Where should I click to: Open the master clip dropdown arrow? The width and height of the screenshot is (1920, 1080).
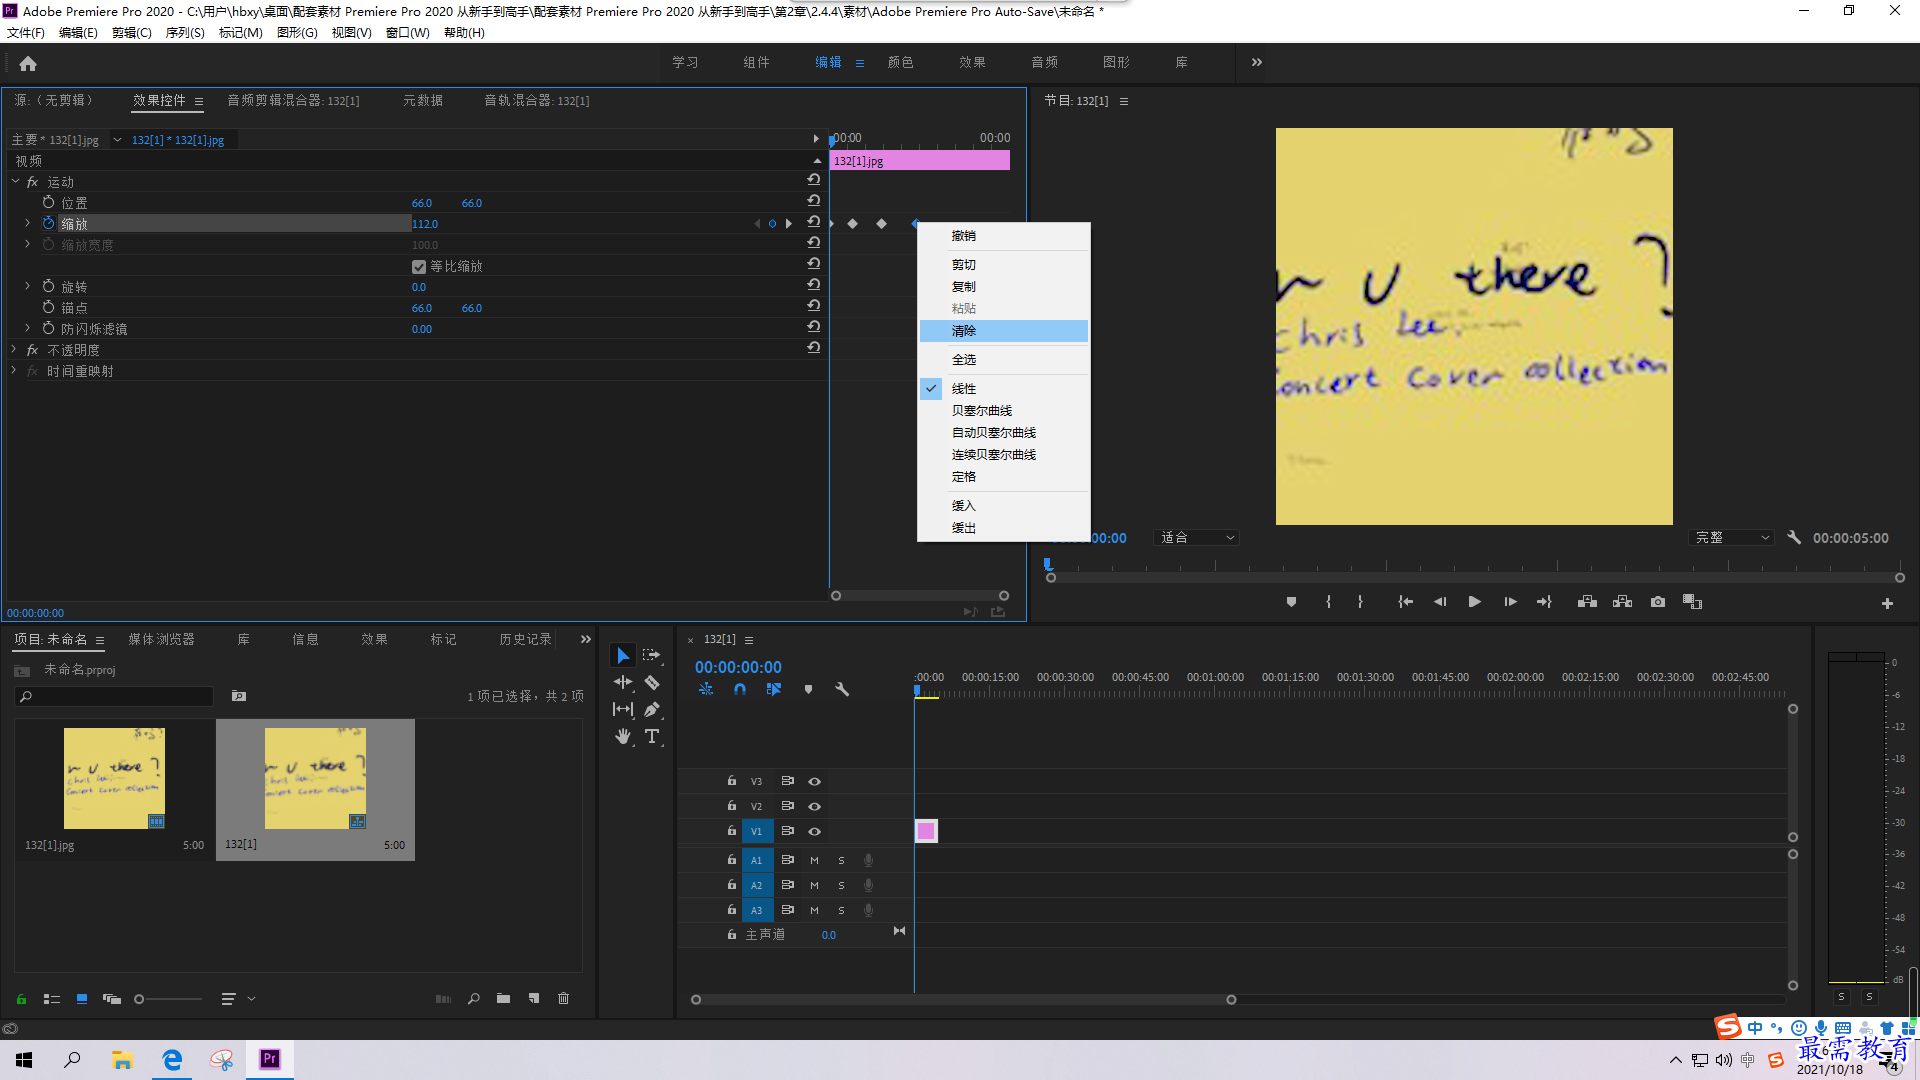[x=117, y=139]
